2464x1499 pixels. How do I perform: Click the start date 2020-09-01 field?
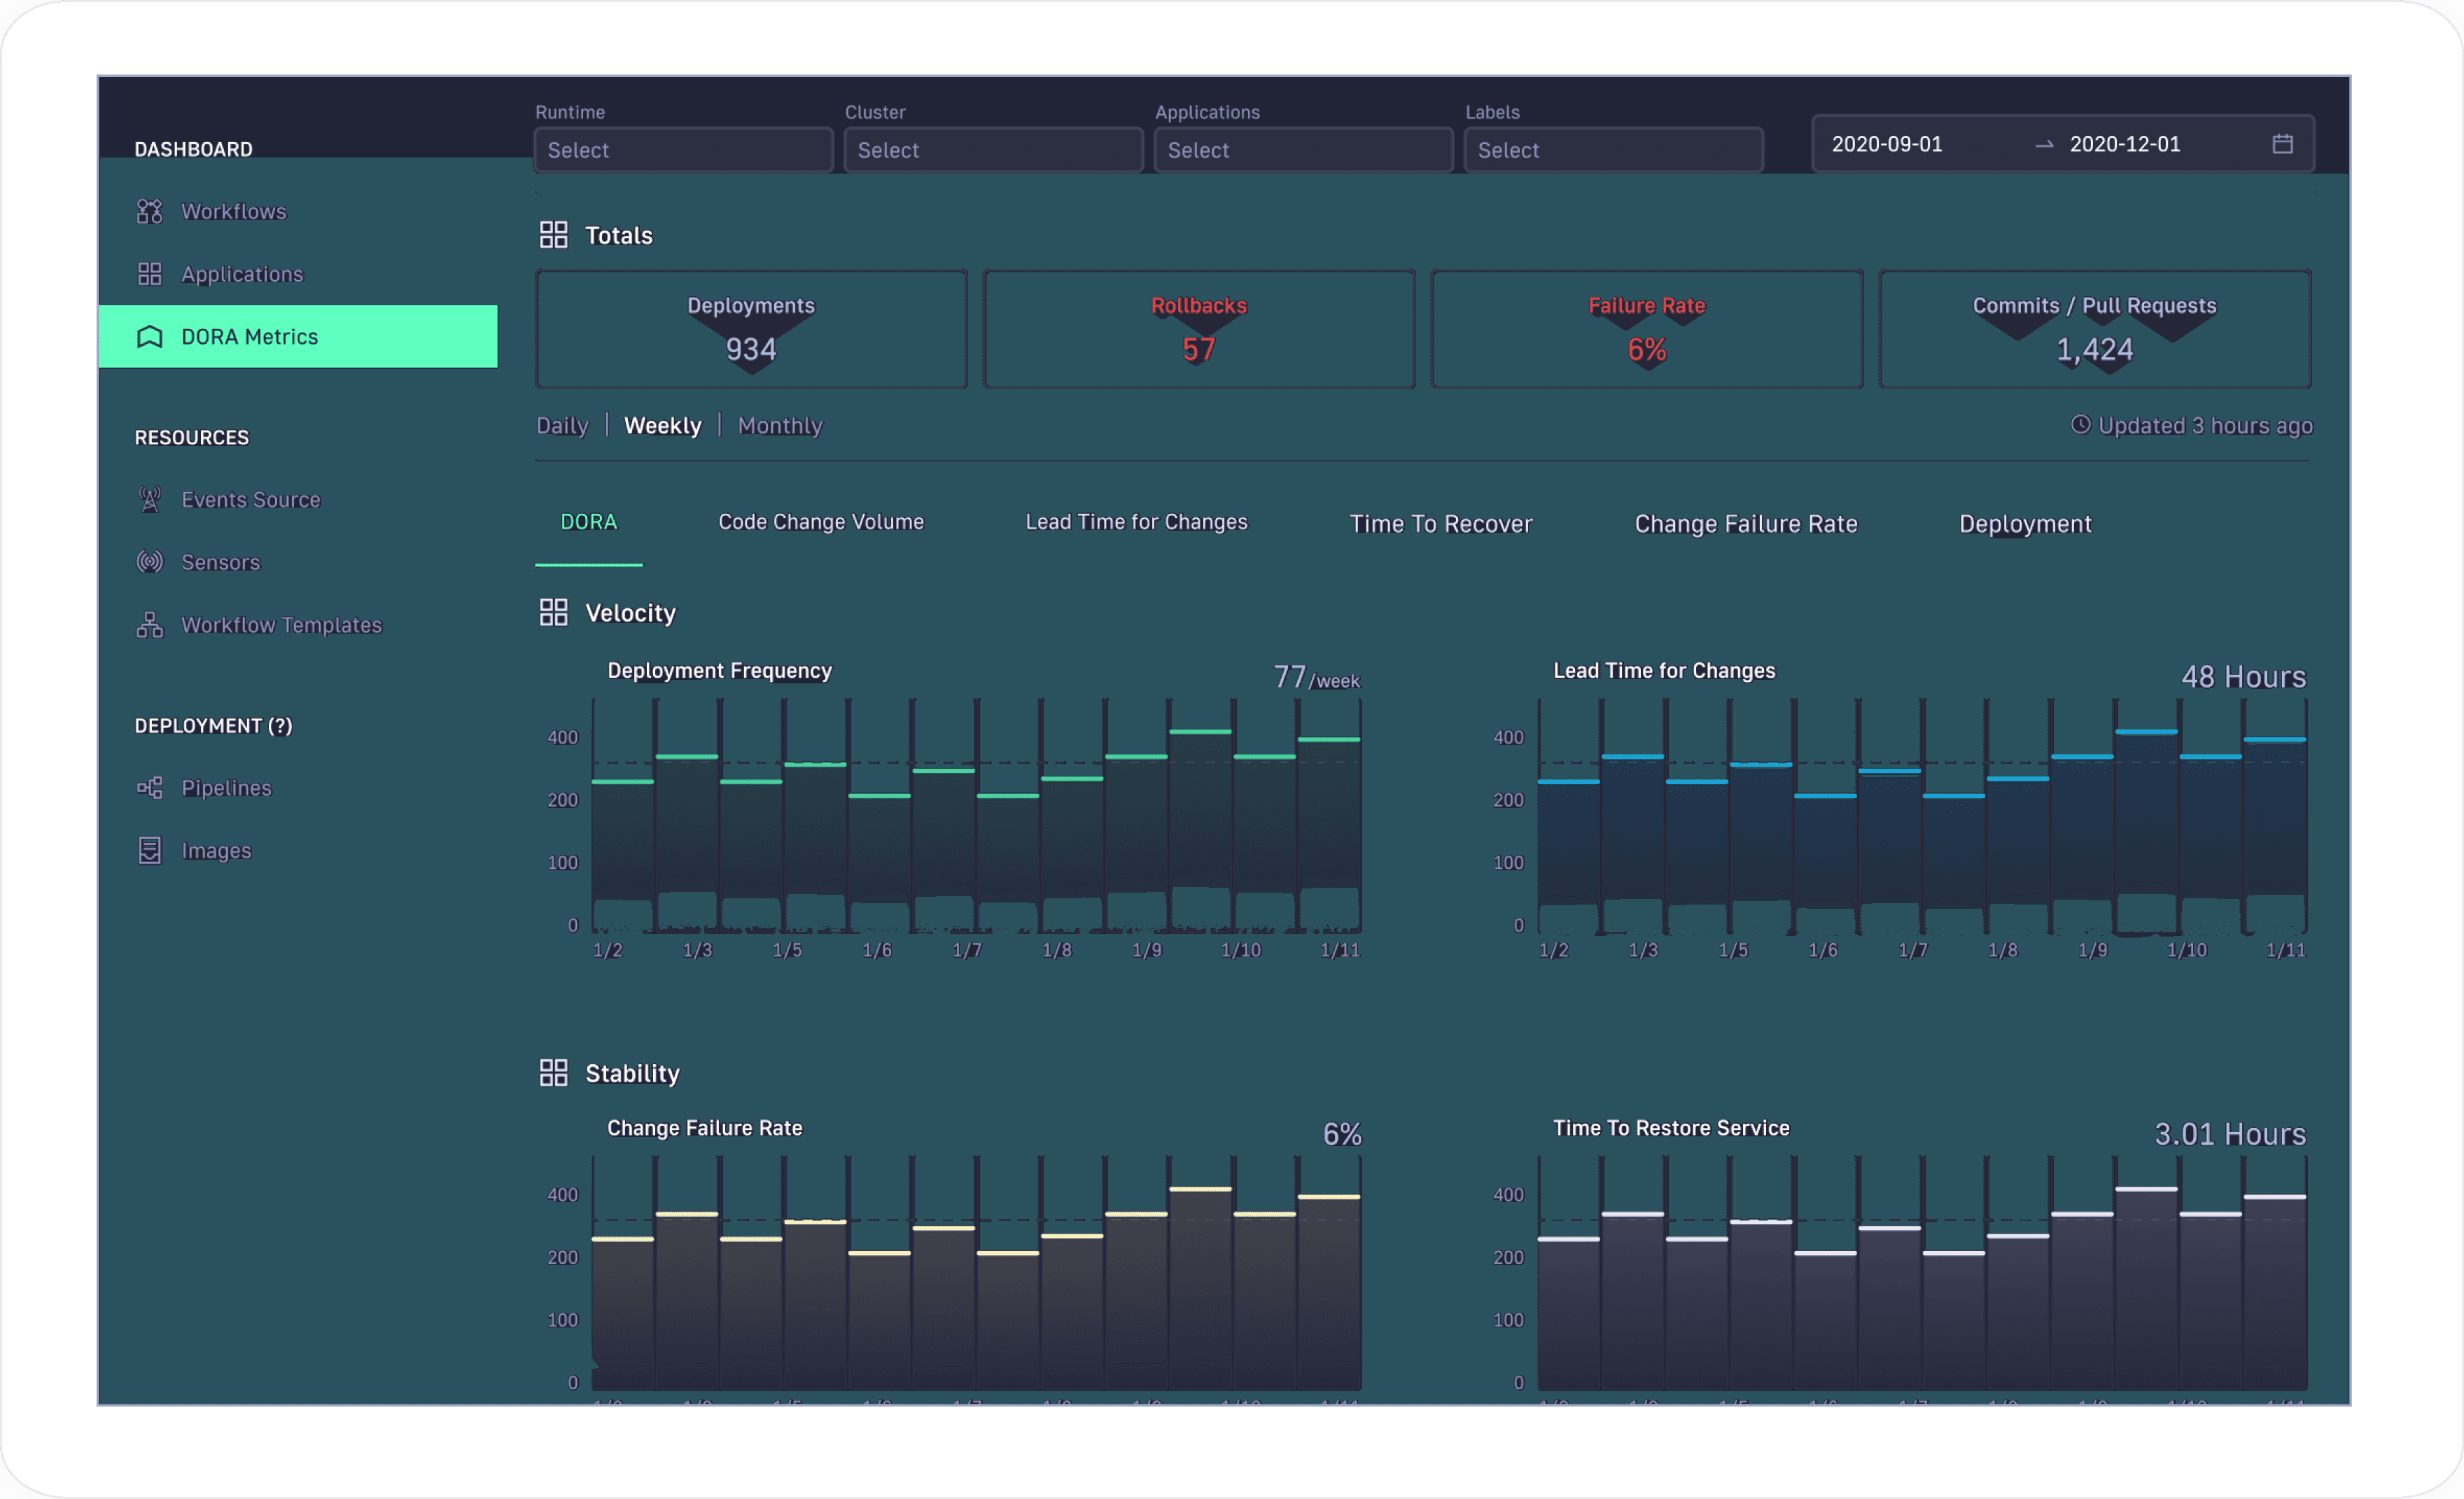[1886, 144]
